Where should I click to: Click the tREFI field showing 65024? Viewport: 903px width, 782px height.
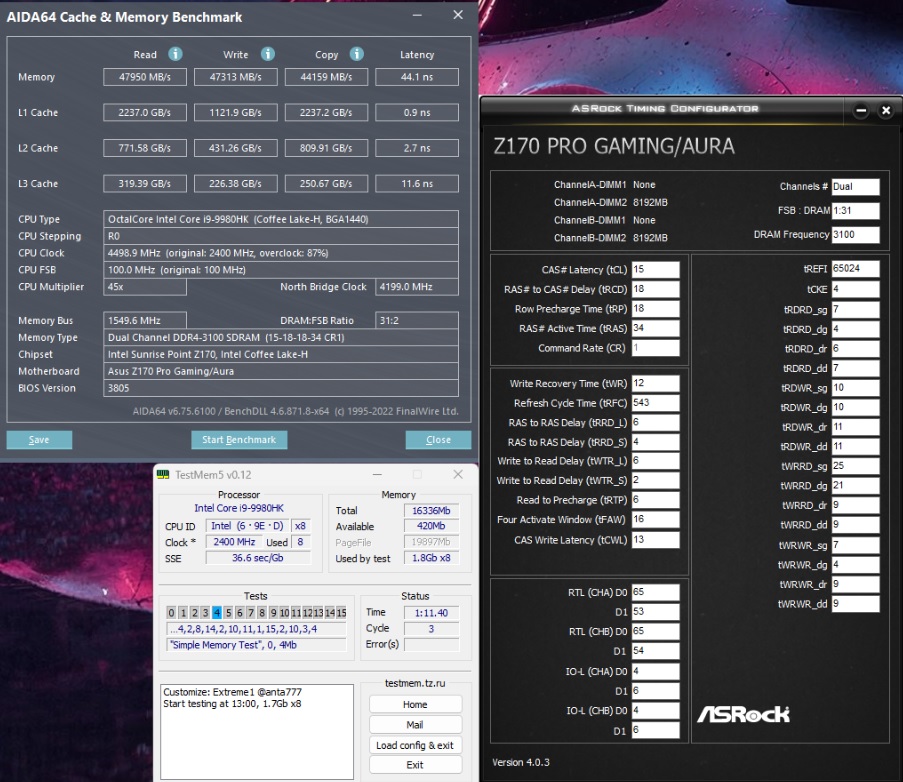(x=855, y=268)
